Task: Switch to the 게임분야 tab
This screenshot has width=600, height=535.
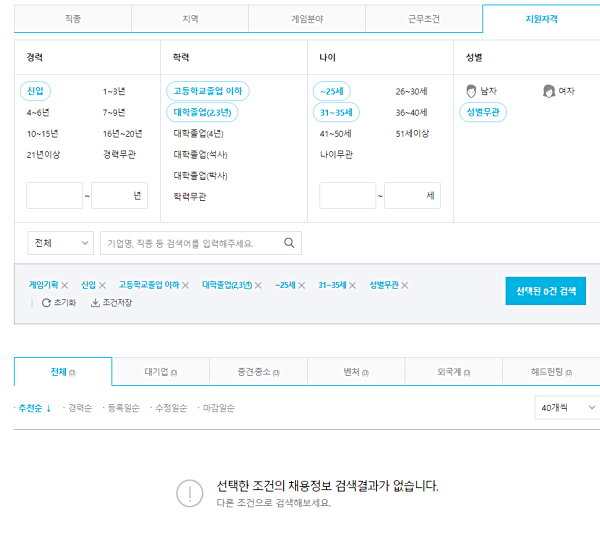Action: pos(307,19)
